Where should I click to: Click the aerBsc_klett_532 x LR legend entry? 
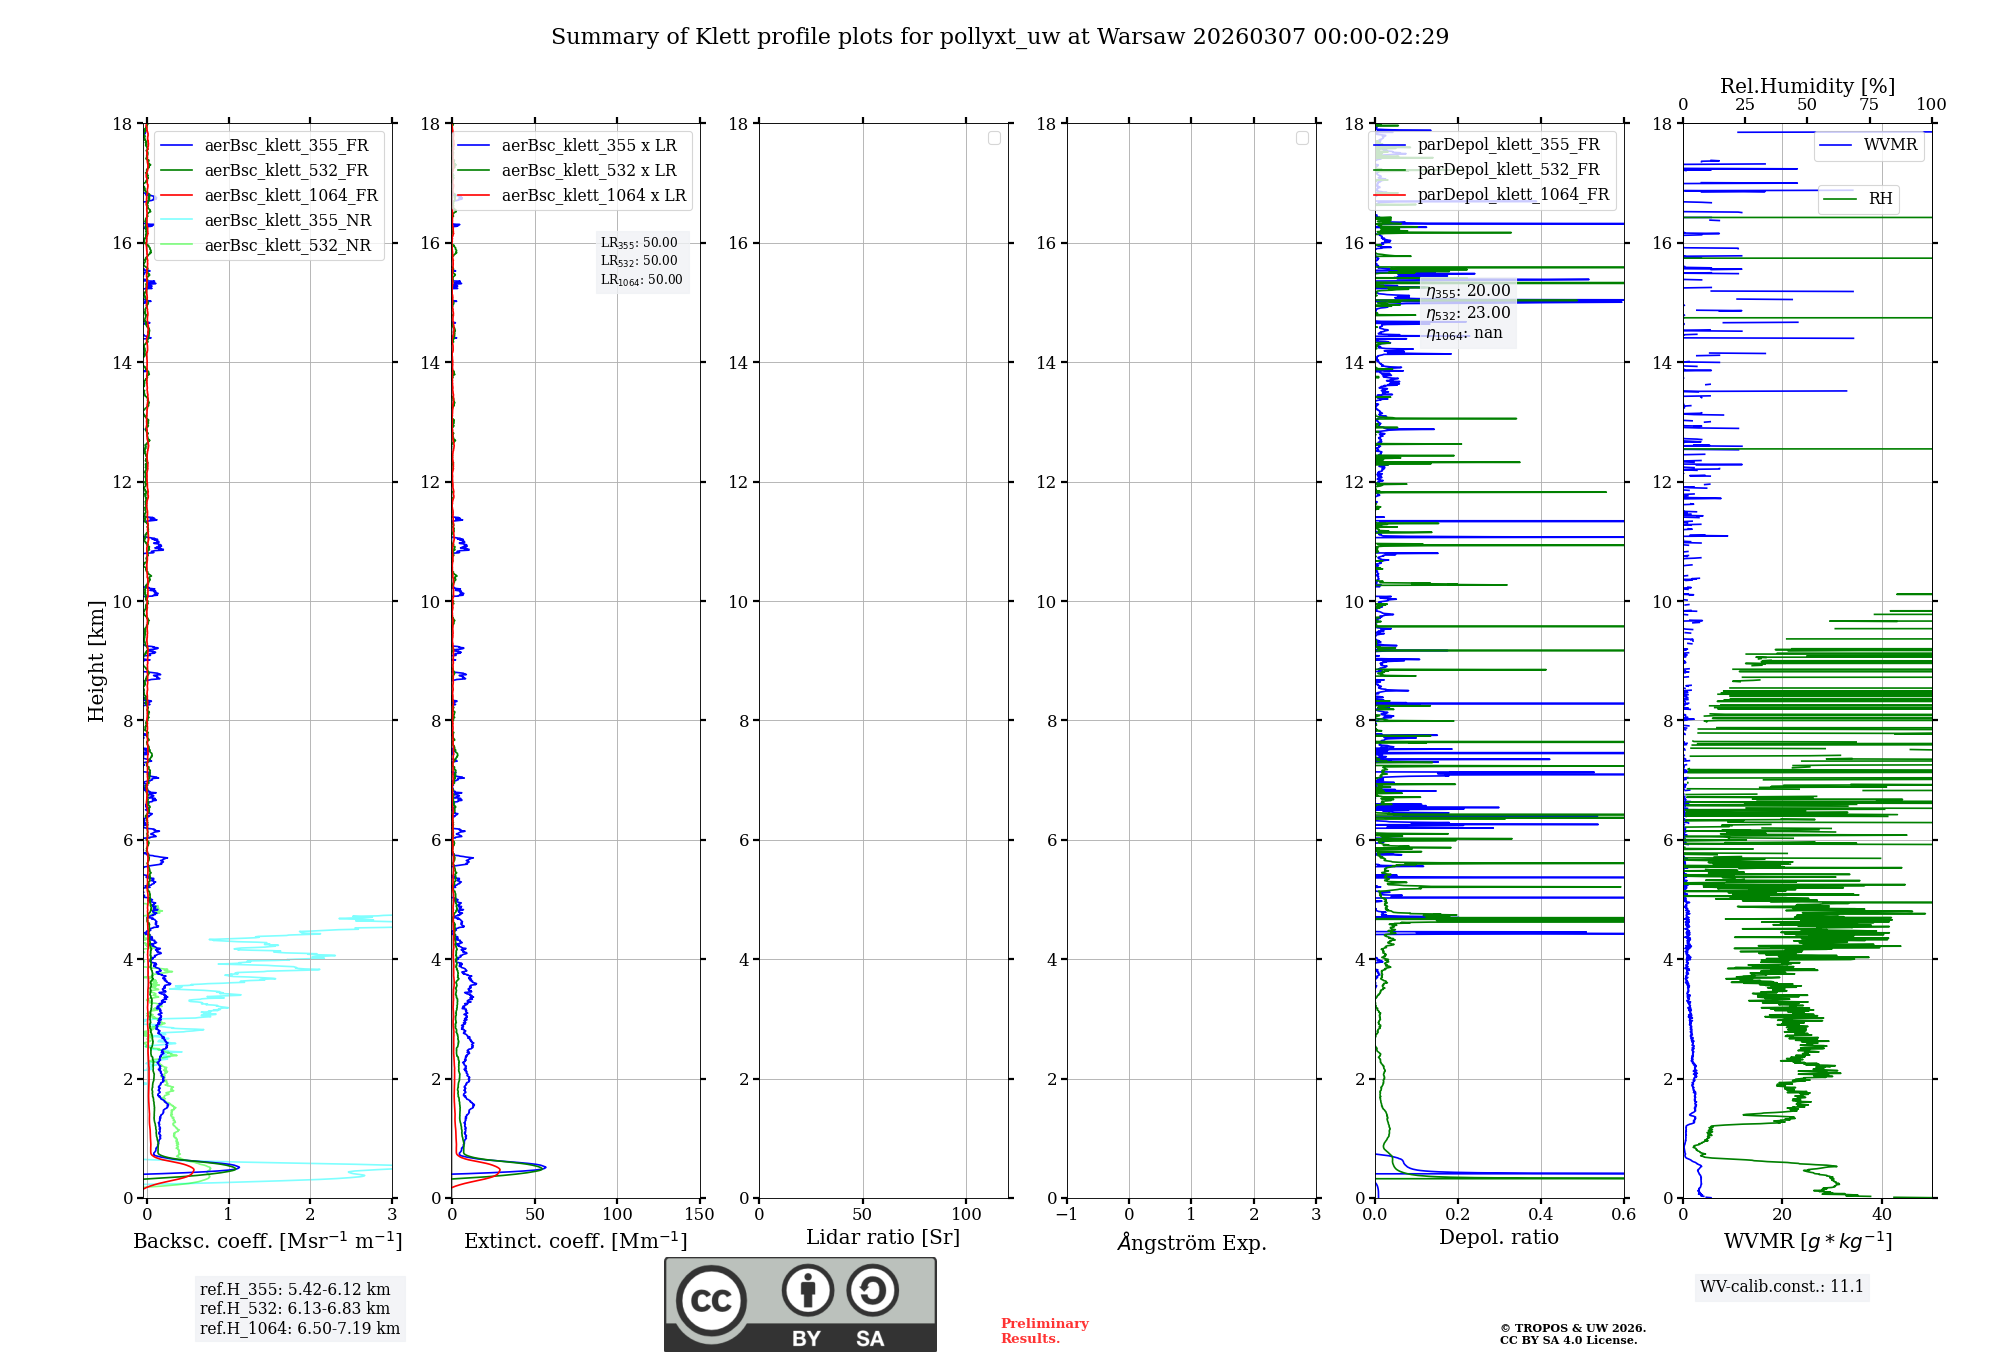point(588,171)
